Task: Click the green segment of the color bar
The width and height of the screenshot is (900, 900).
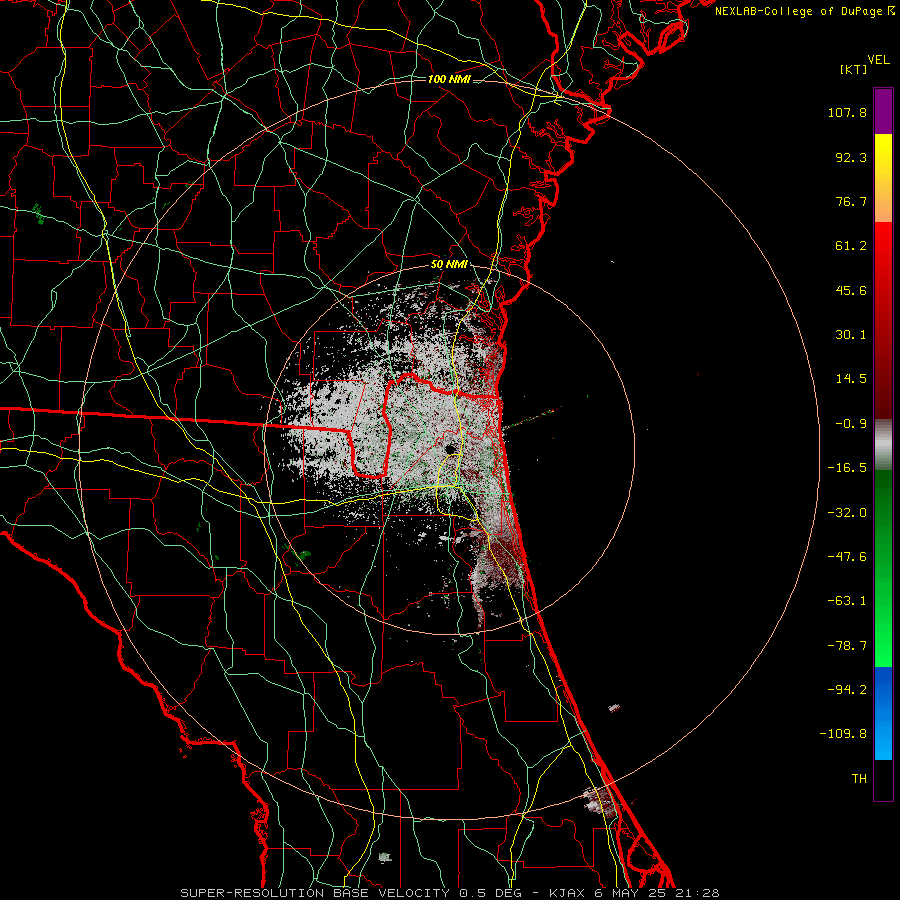Action: tap(883, 568)
